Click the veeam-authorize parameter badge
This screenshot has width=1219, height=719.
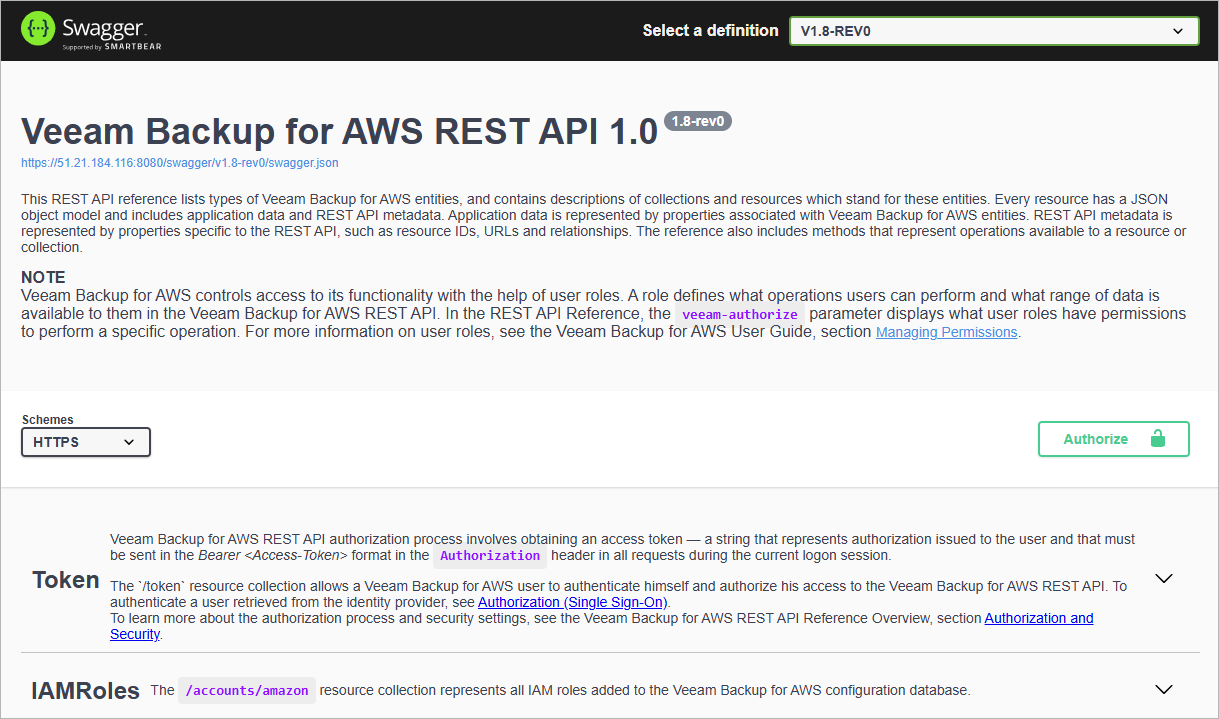coord(739,314)
